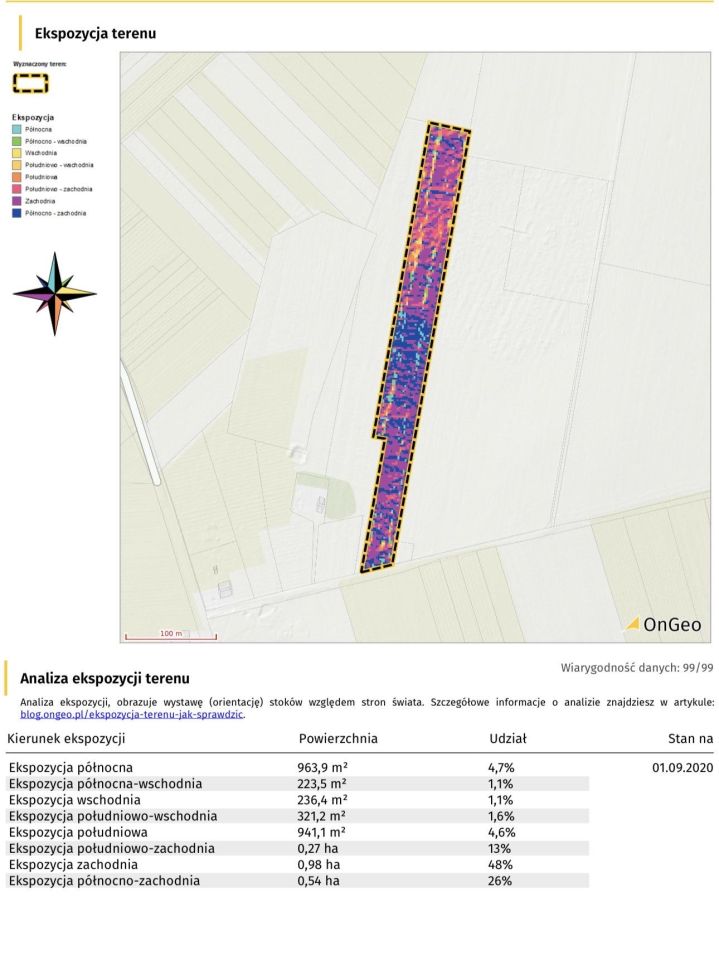The width and height of the screenshot is (719, 960).
Task: Click the Północno-zachodnia blue legend swatch
Action: pyautogui.click(x=17, y=213)
